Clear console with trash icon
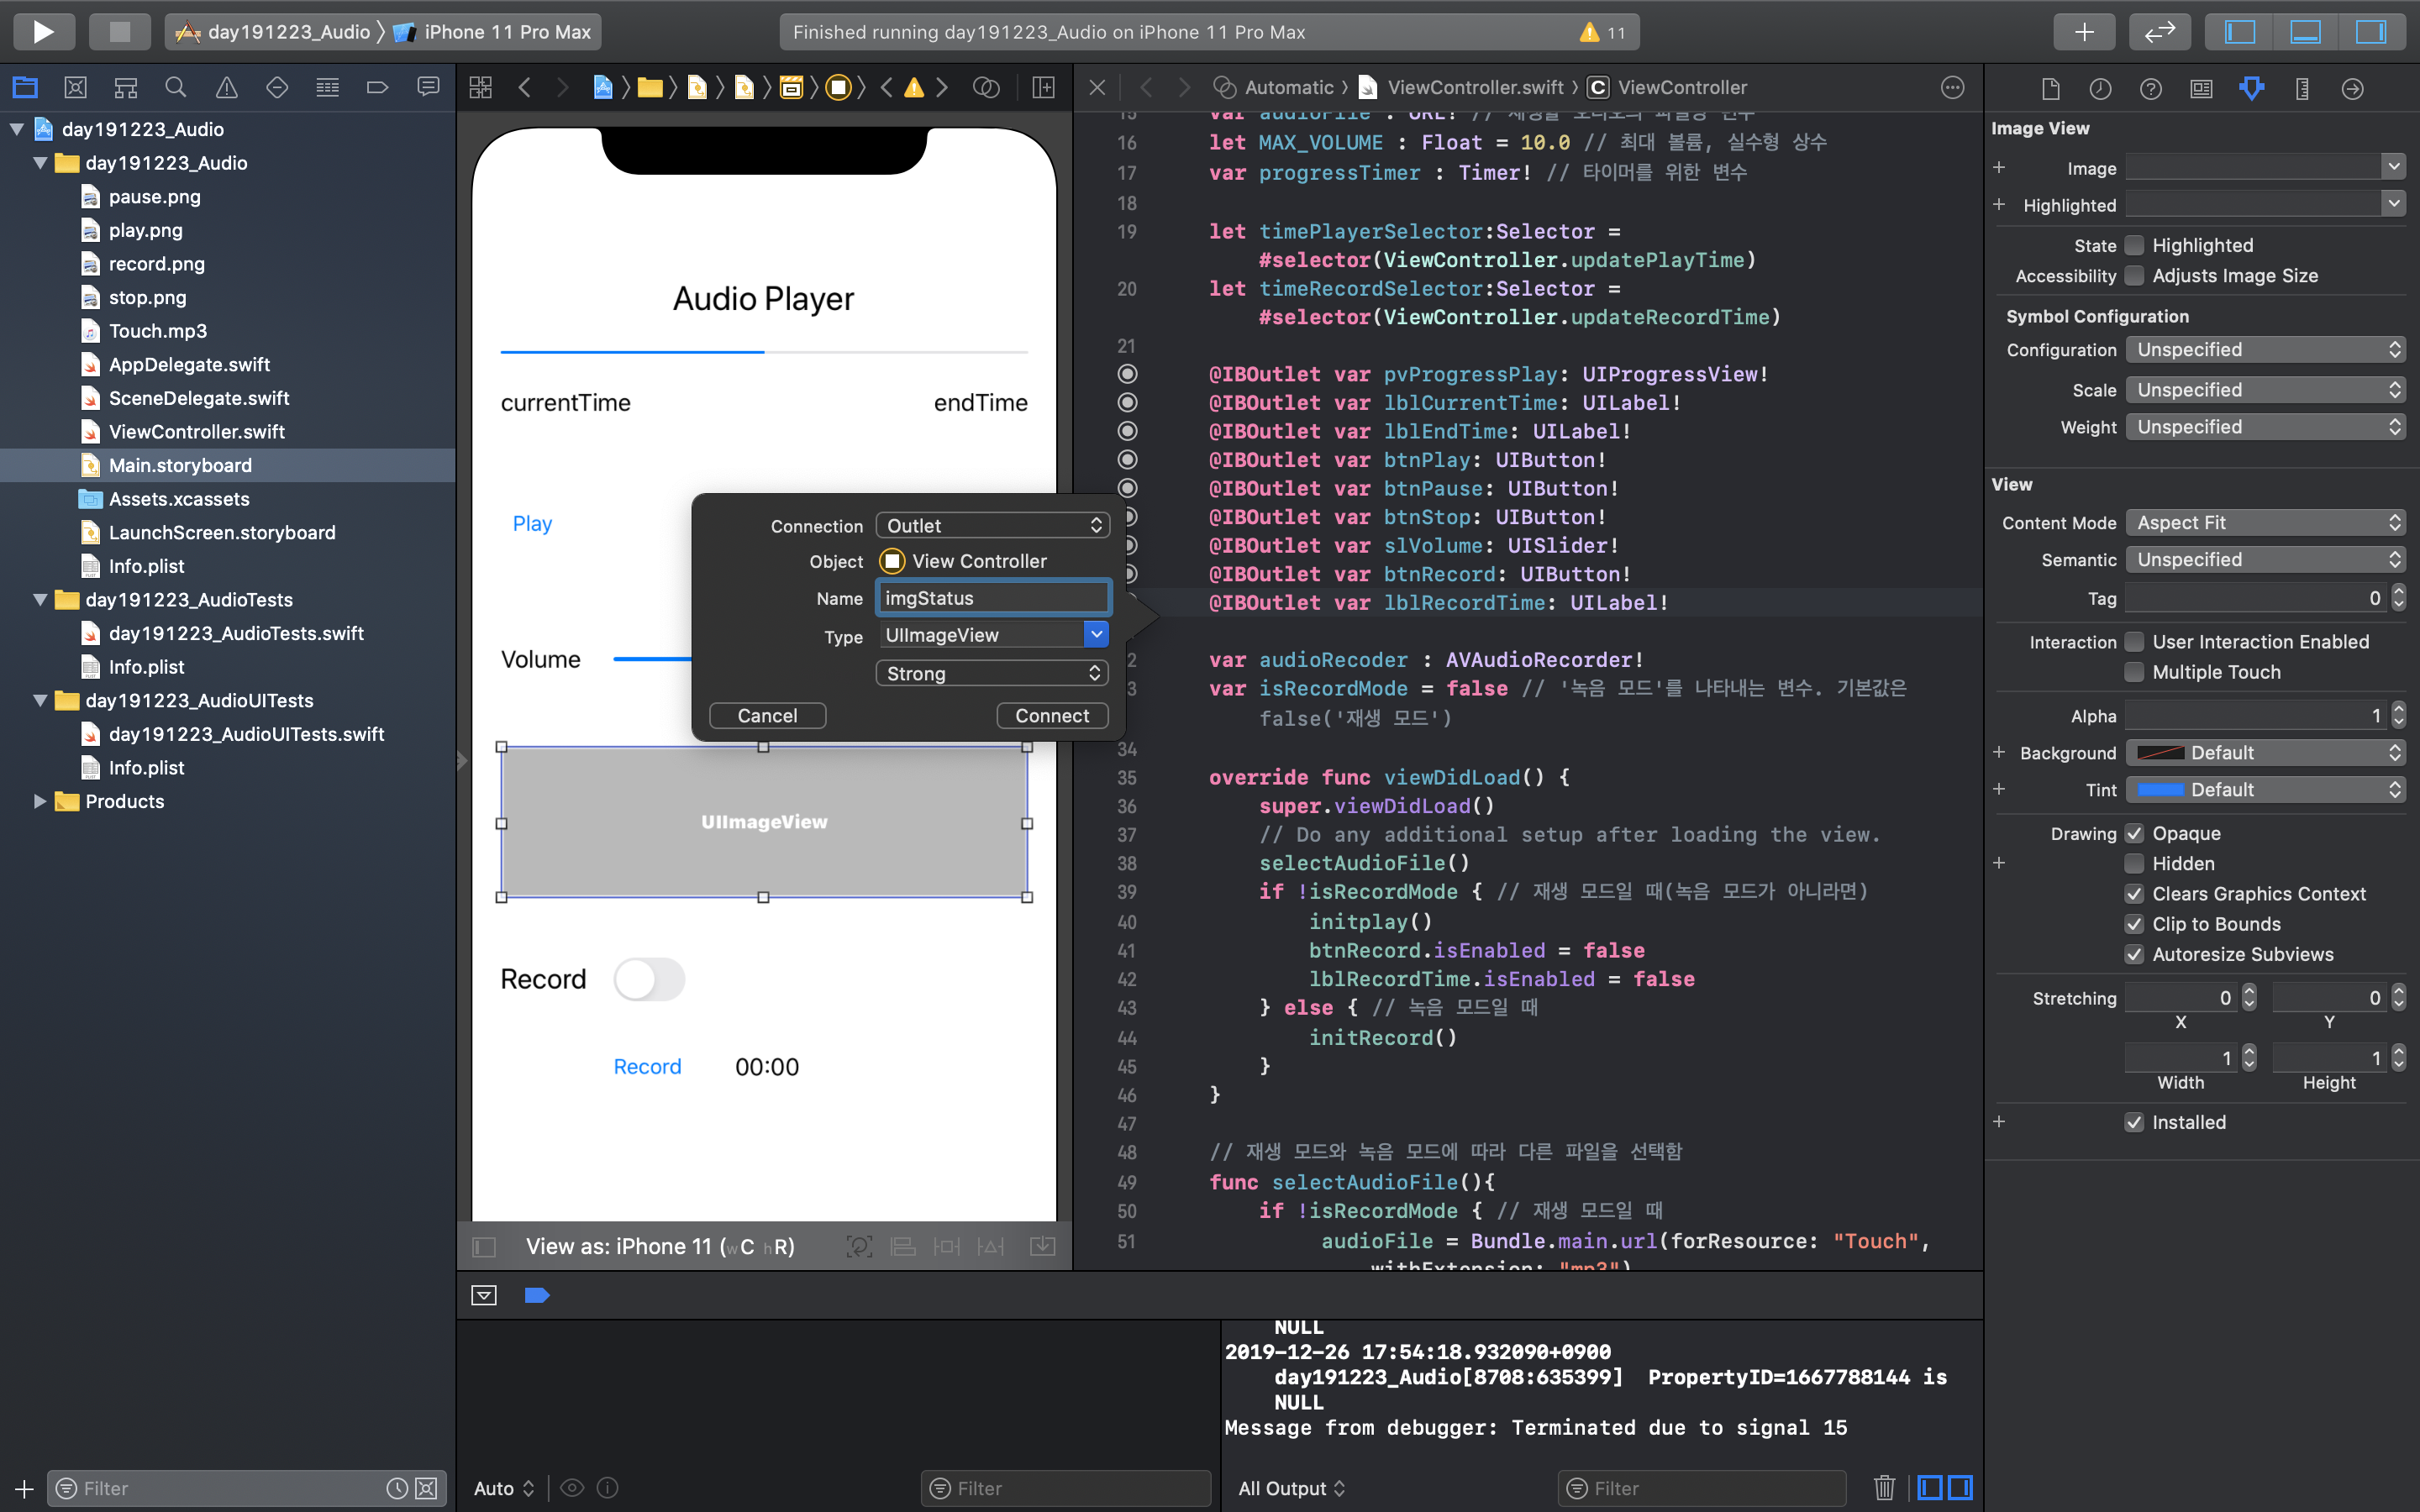The image size is (2420, 1512). click(1884, 1487)
